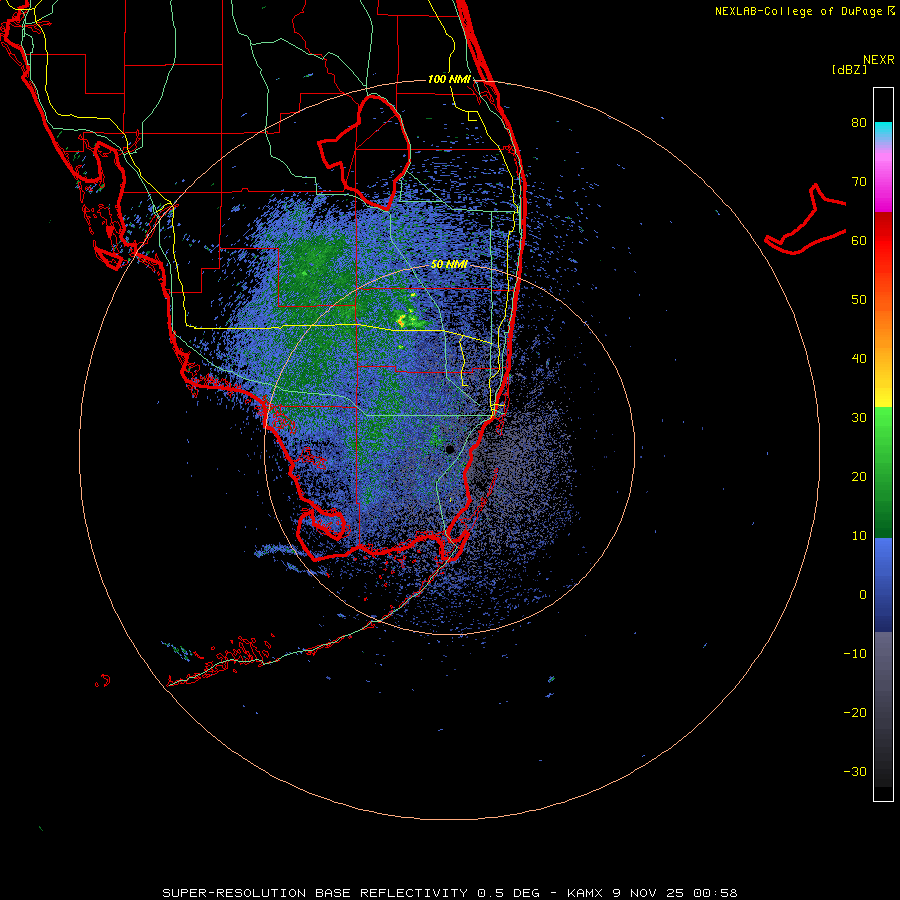The image size is (900, 900).
Task: Click the strongest yellow-red storm cell echo
Action: point(401,322)
